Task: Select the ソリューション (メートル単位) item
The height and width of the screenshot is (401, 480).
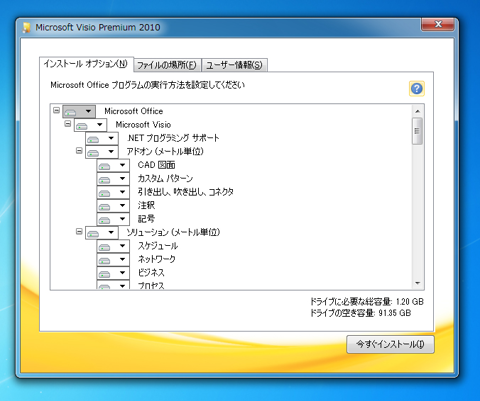Action: click(173, 232)
